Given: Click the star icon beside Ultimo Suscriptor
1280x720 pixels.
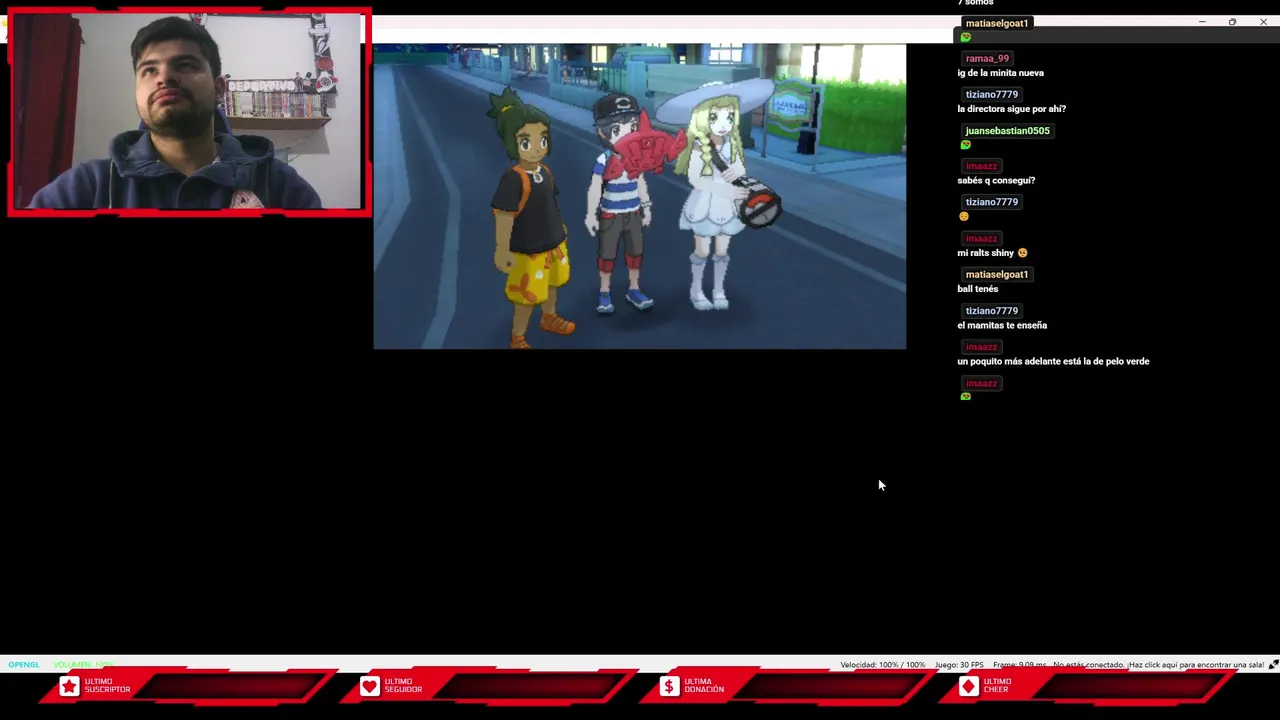Looking at the screenshot, I should pos(69,686).
